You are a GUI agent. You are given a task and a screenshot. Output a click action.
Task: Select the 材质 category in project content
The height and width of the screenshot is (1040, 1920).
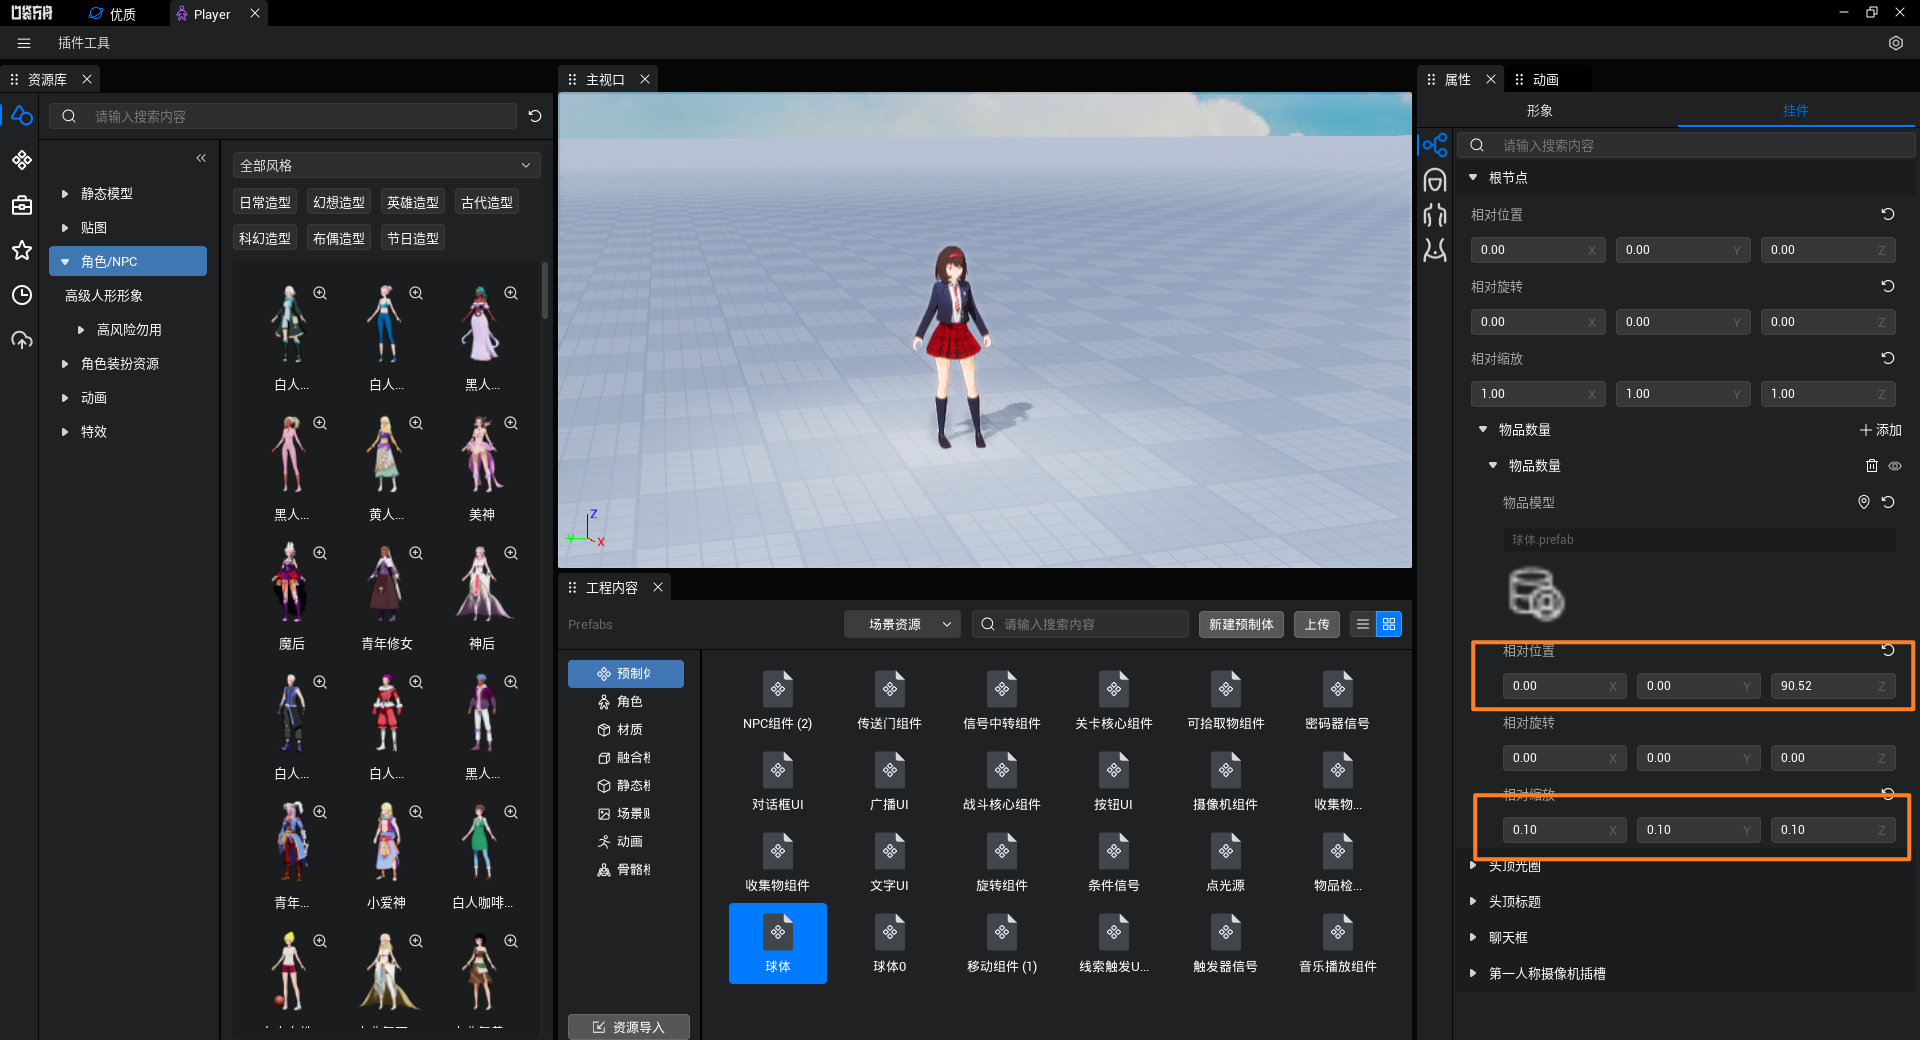click(x=626, y=730)
